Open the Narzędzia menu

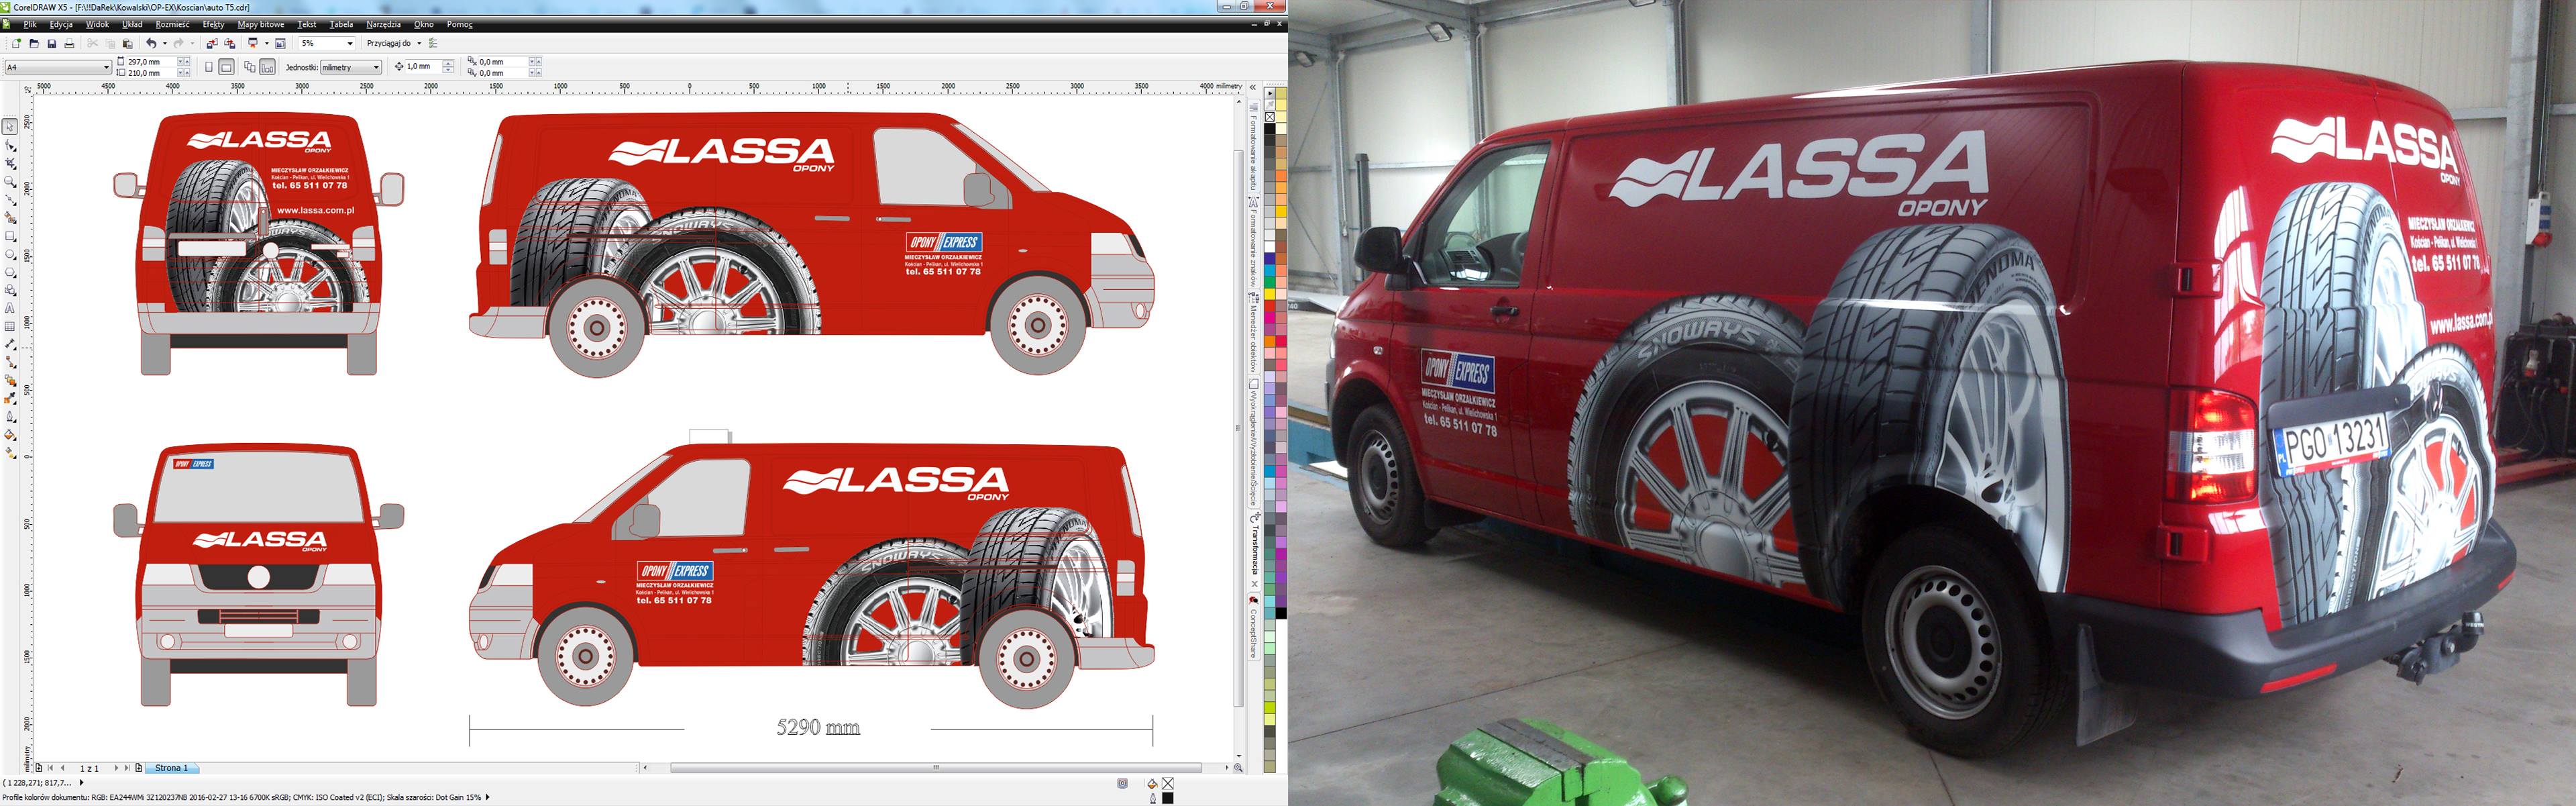pos(383,24)
